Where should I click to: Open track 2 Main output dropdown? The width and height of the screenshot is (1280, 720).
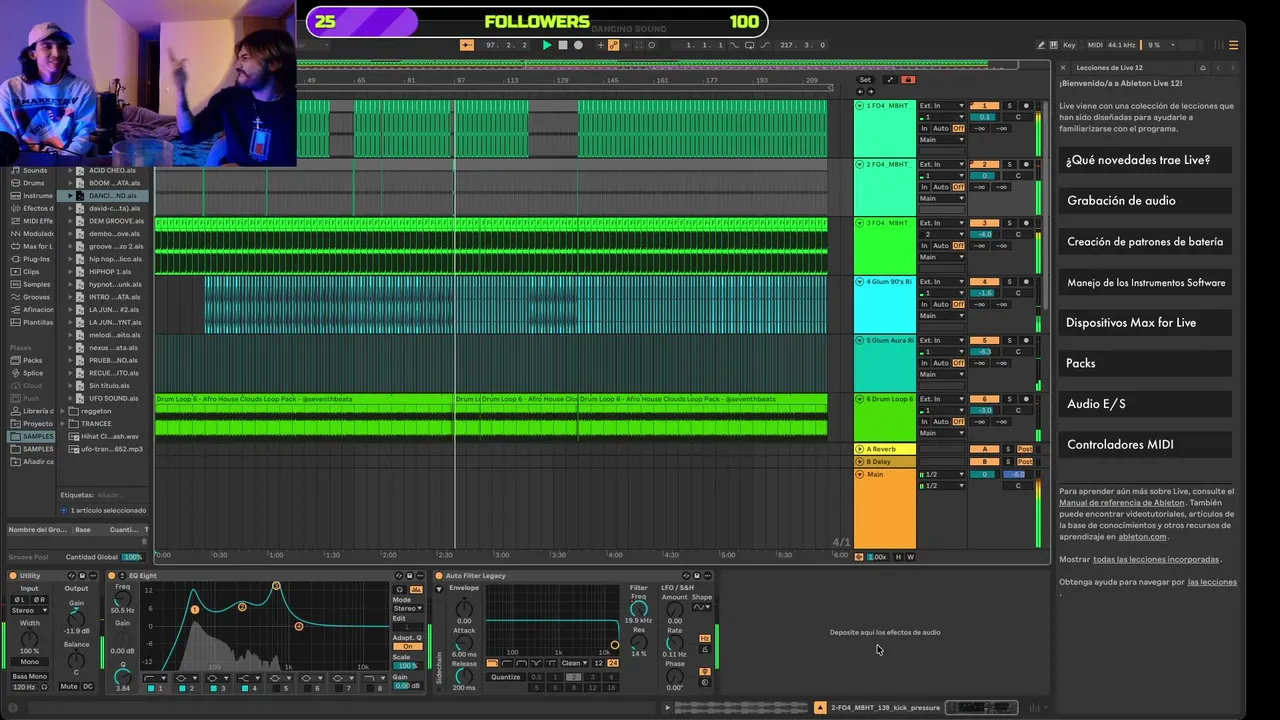click(942, 198)
